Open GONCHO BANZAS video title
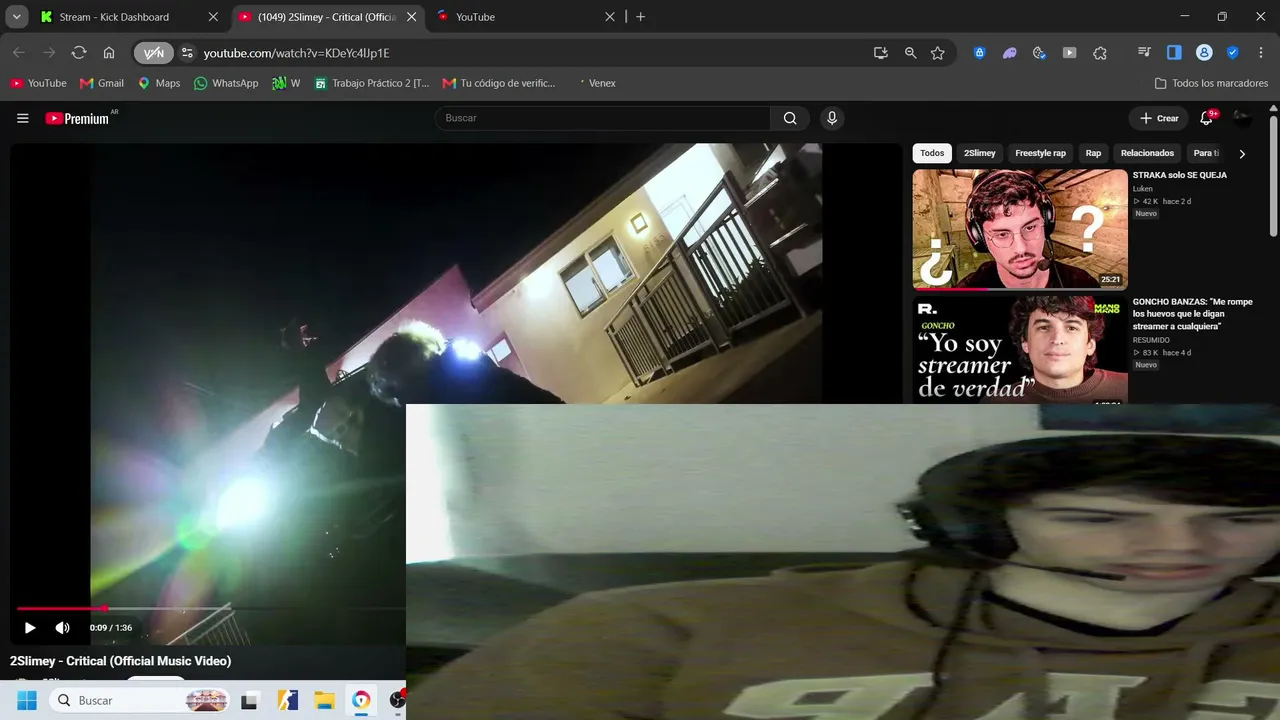Image resolution: width=1280 pixels, height=720 pixels. (x=1192, y=314)
